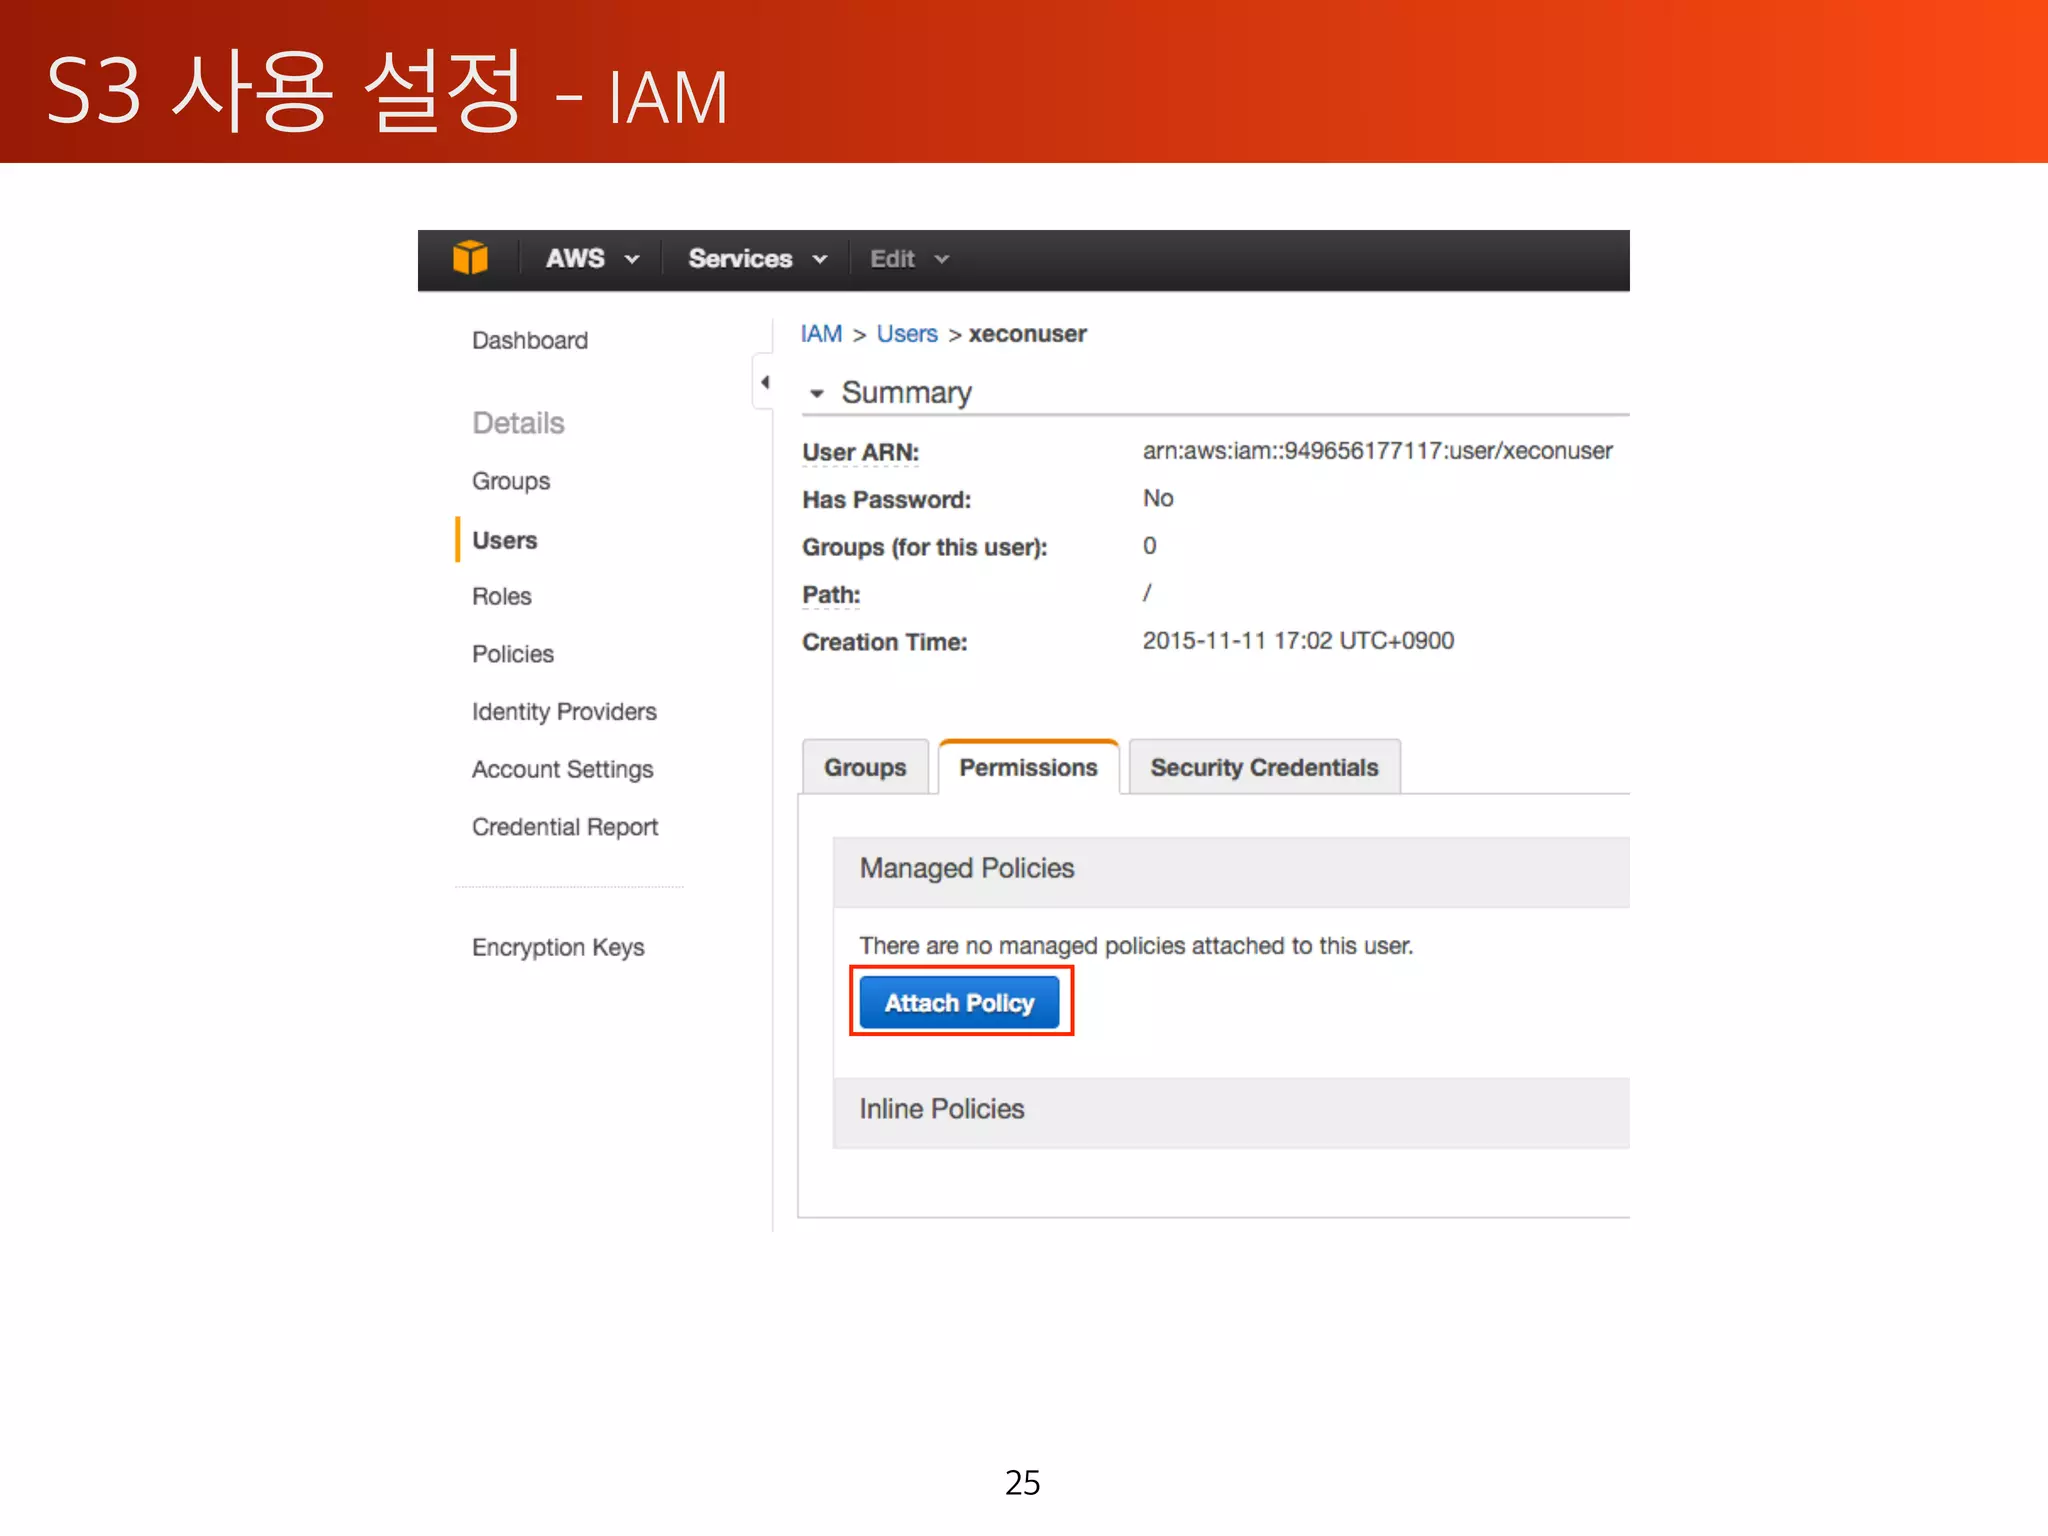Select the Permissions tab

pyautogui.click(x=1028, y=768)
